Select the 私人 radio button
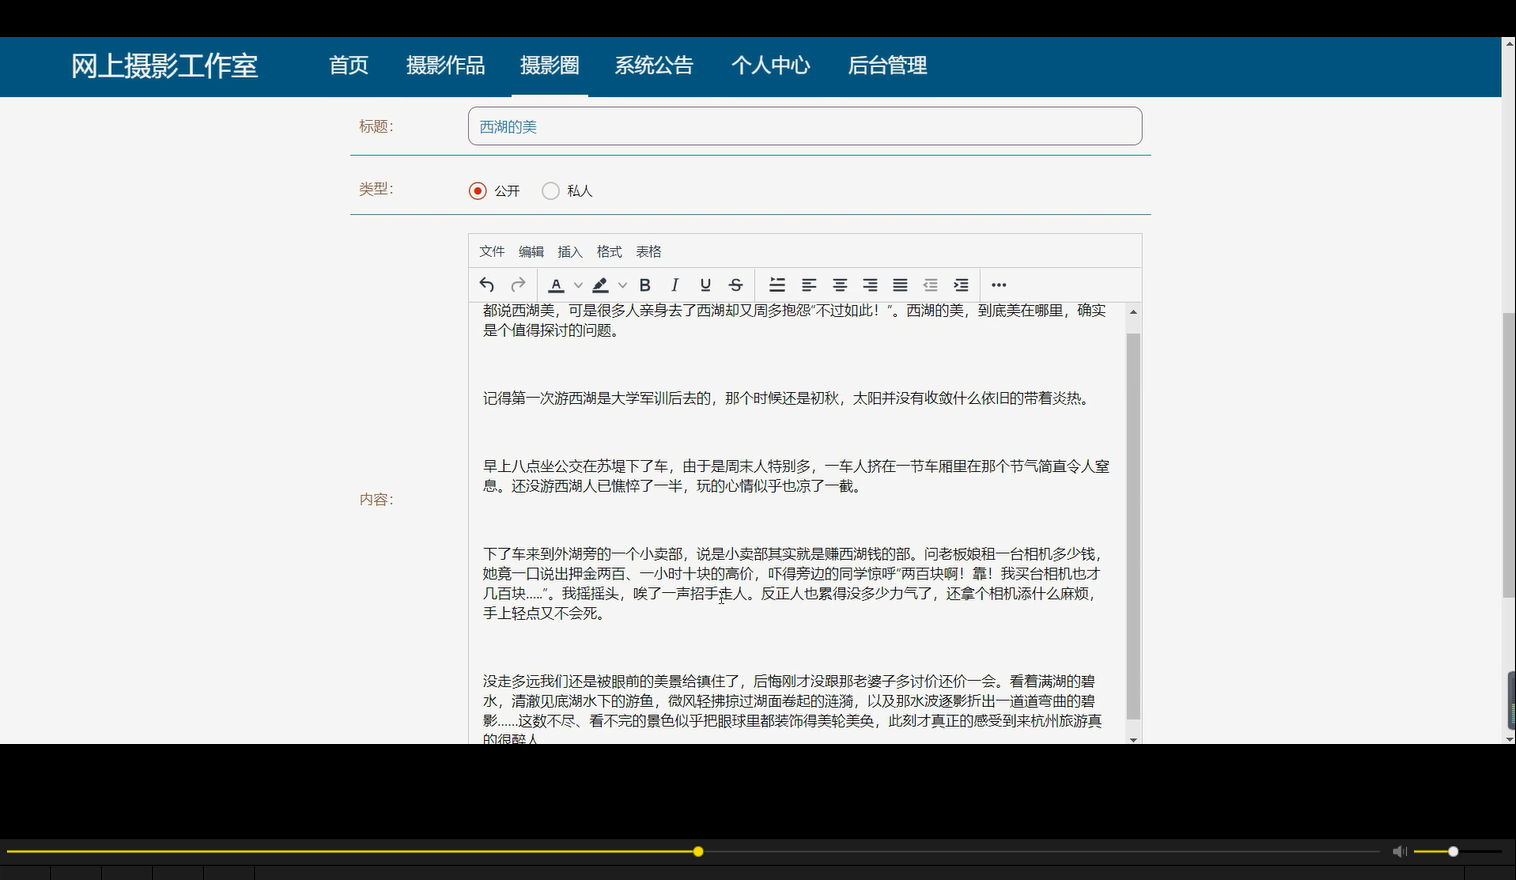This screenshot has height=880, width=1516. pyautogui.click(x=550, y=190)
